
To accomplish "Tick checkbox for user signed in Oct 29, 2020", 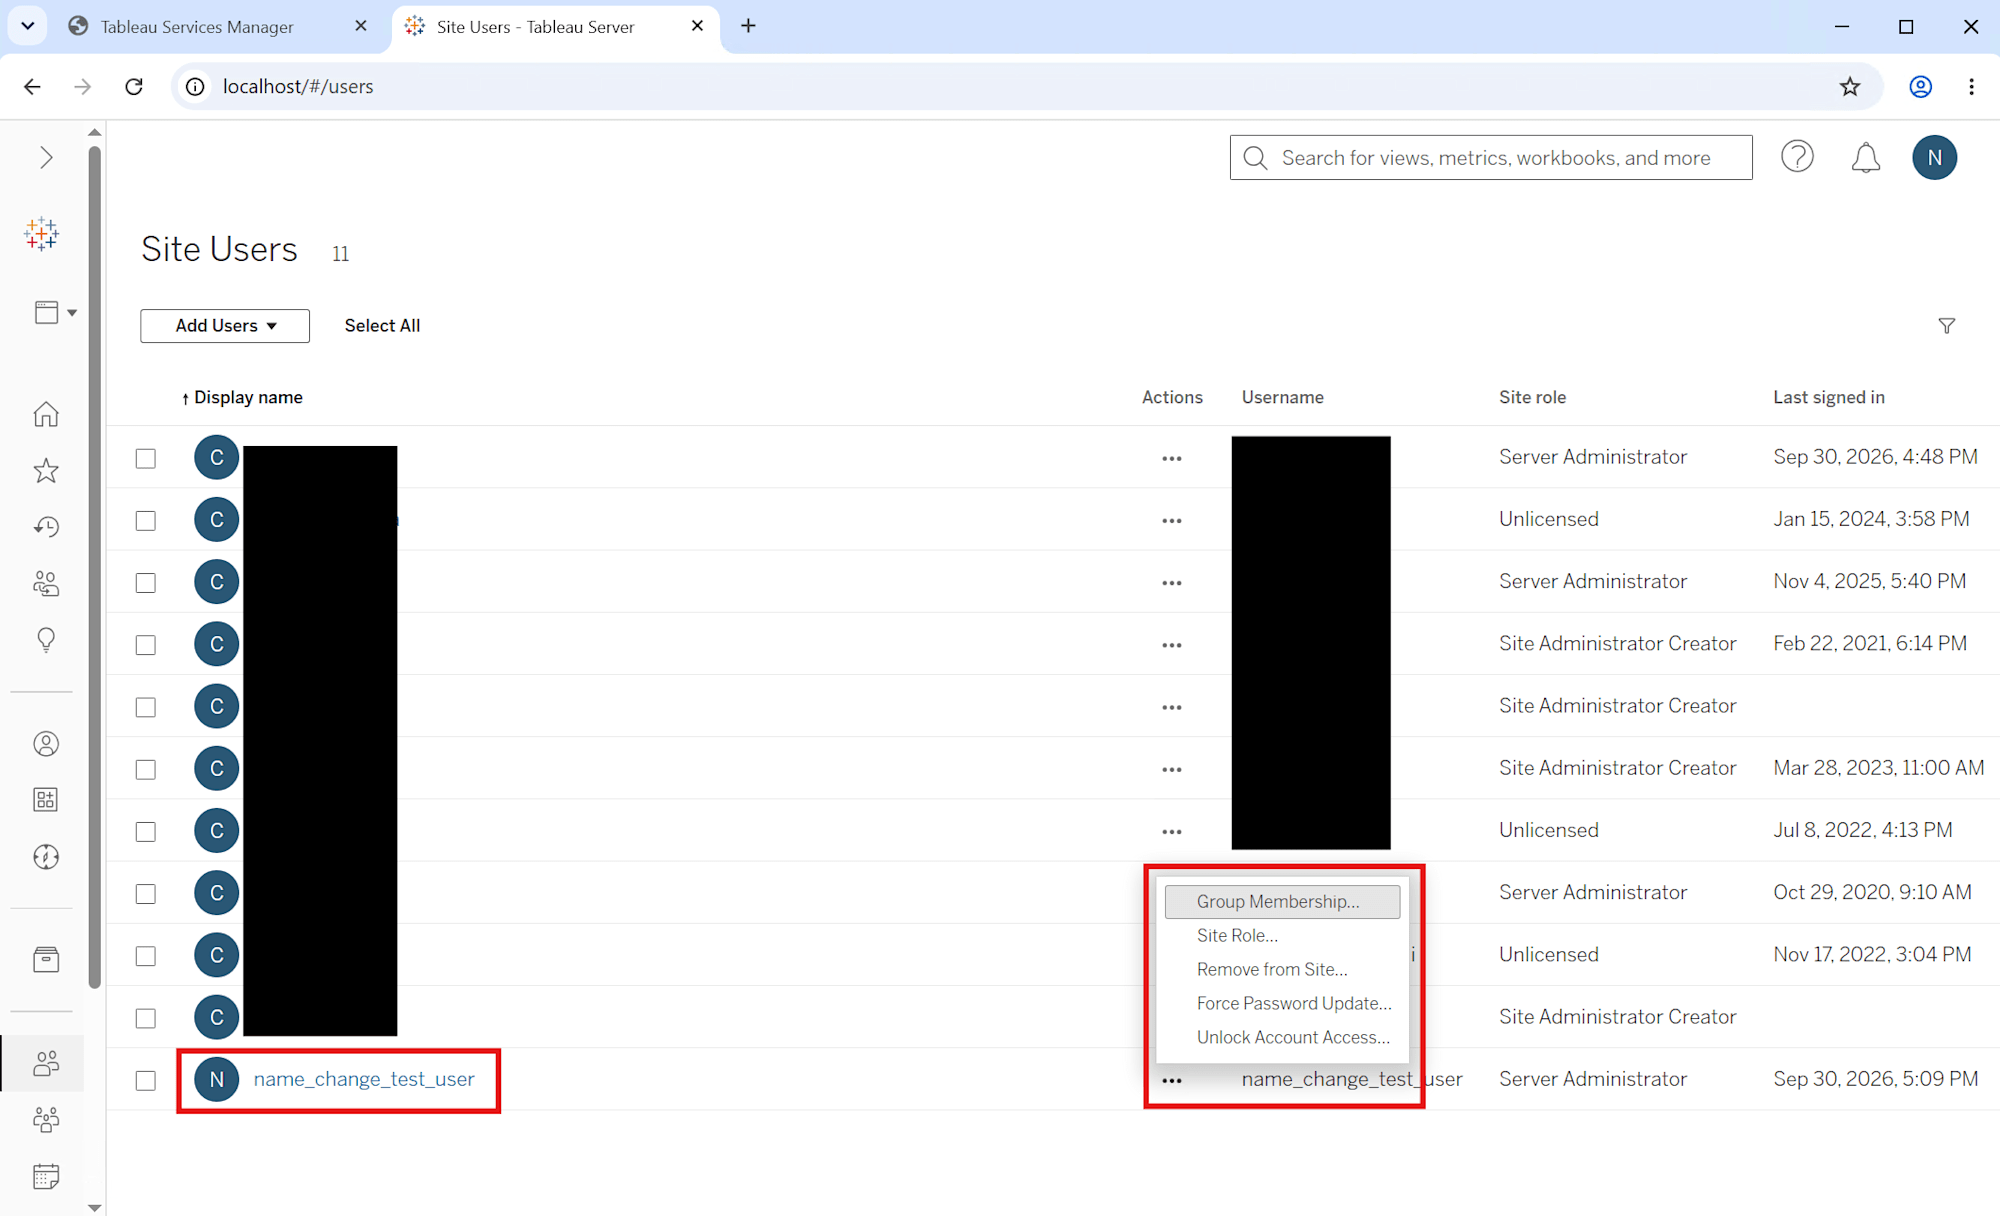I will click(146, 894).
